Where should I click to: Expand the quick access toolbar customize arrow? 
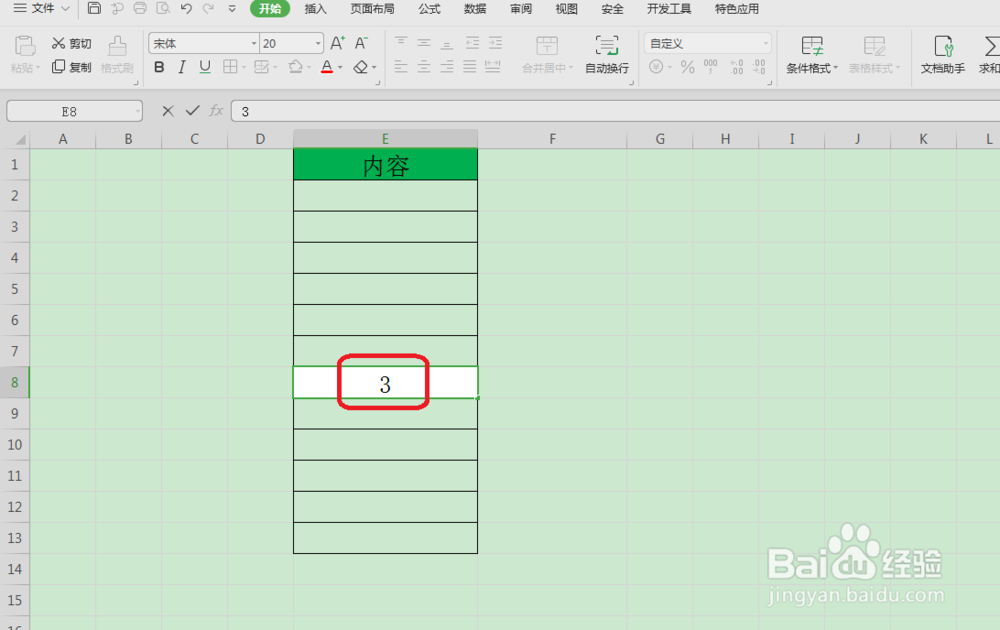(232, 9)
